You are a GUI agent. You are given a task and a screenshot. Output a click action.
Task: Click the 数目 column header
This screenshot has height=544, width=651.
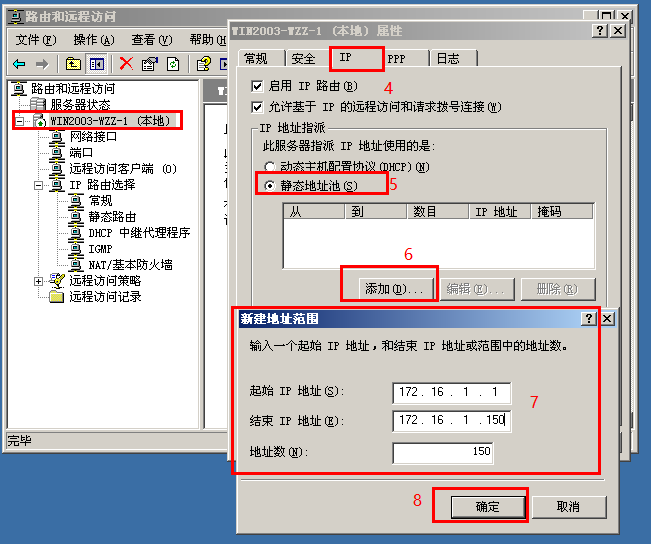pos(437,211)
